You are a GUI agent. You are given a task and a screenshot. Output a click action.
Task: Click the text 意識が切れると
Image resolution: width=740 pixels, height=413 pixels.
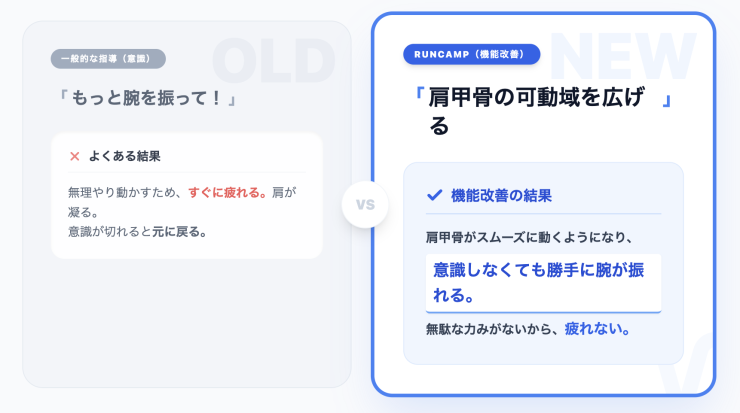(x=110, y=232)
